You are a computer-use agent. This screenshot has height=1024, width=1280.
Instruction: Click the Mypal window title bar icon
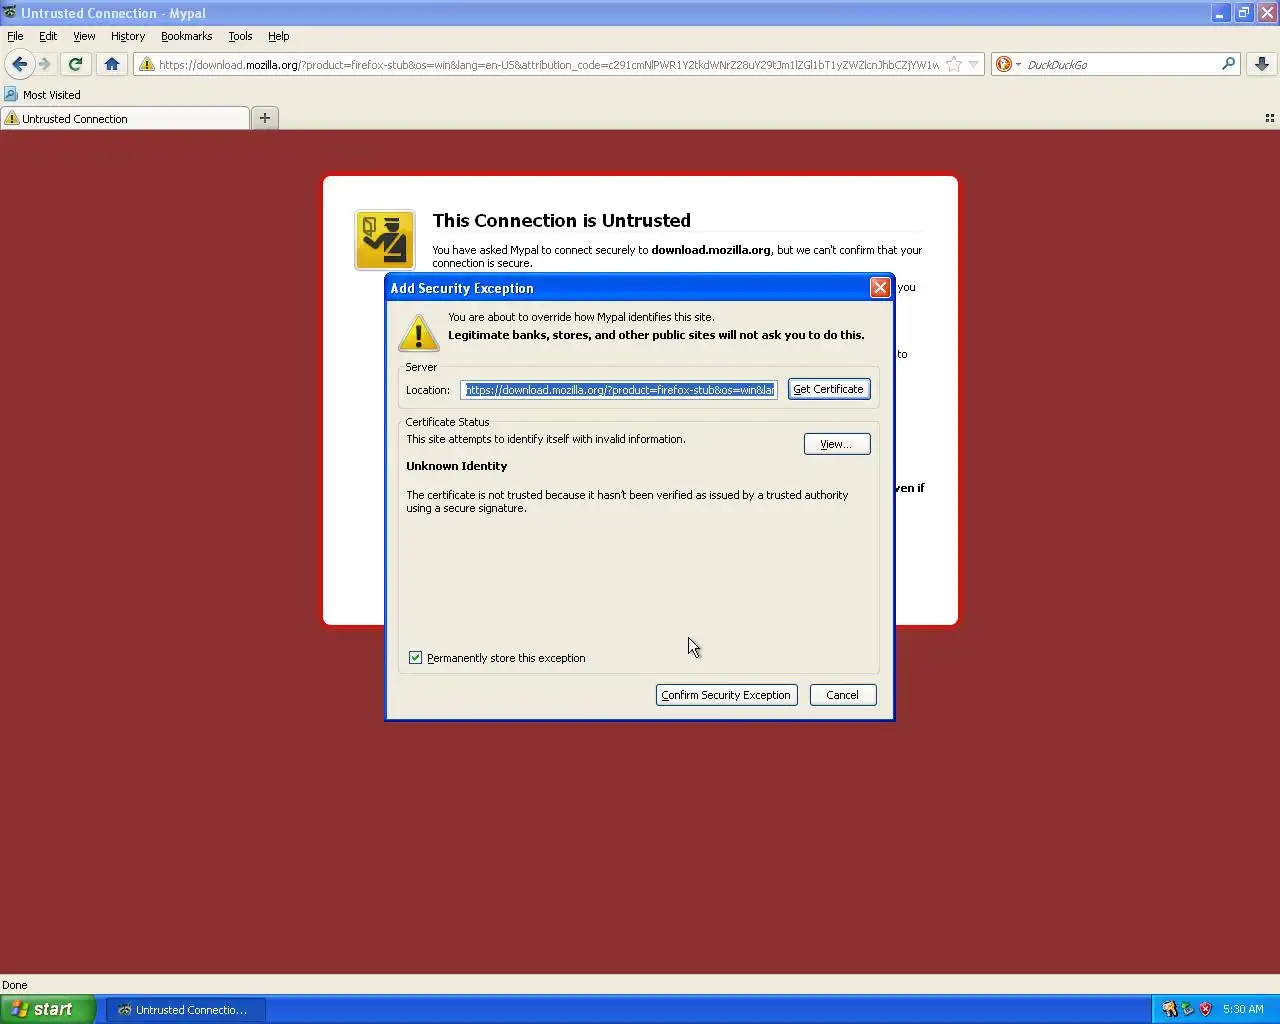[x=9, y=13]
